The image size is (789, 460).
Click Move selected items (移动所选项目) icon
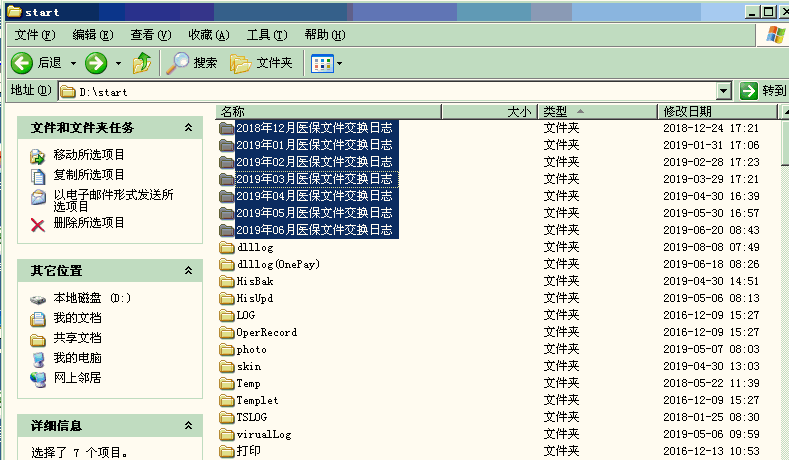click(x=38, y=156)
